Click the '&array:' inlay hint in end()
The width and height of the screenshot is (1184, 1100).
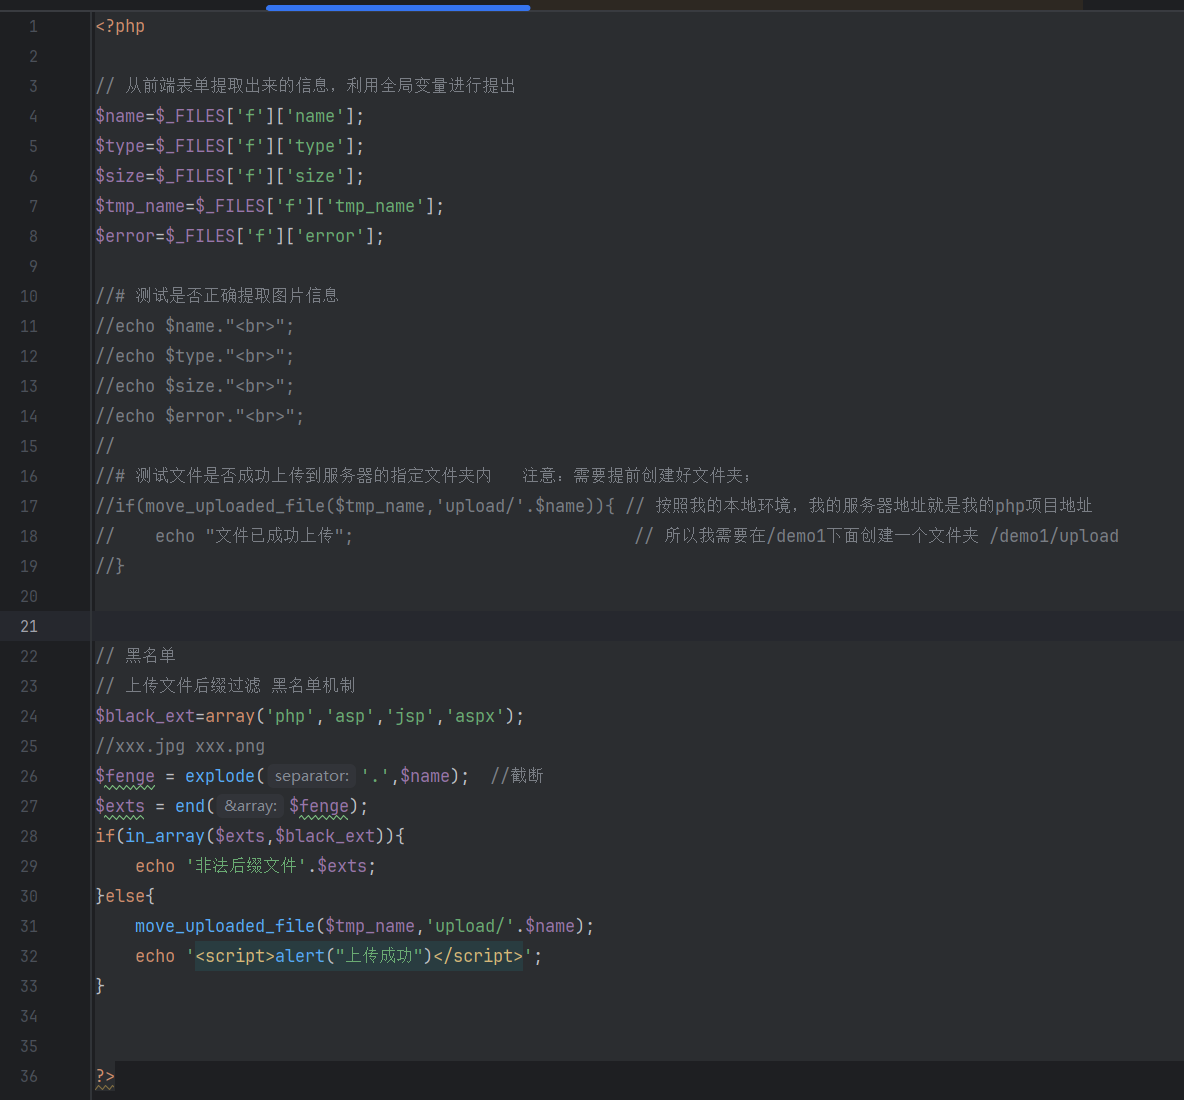(250, 806)
